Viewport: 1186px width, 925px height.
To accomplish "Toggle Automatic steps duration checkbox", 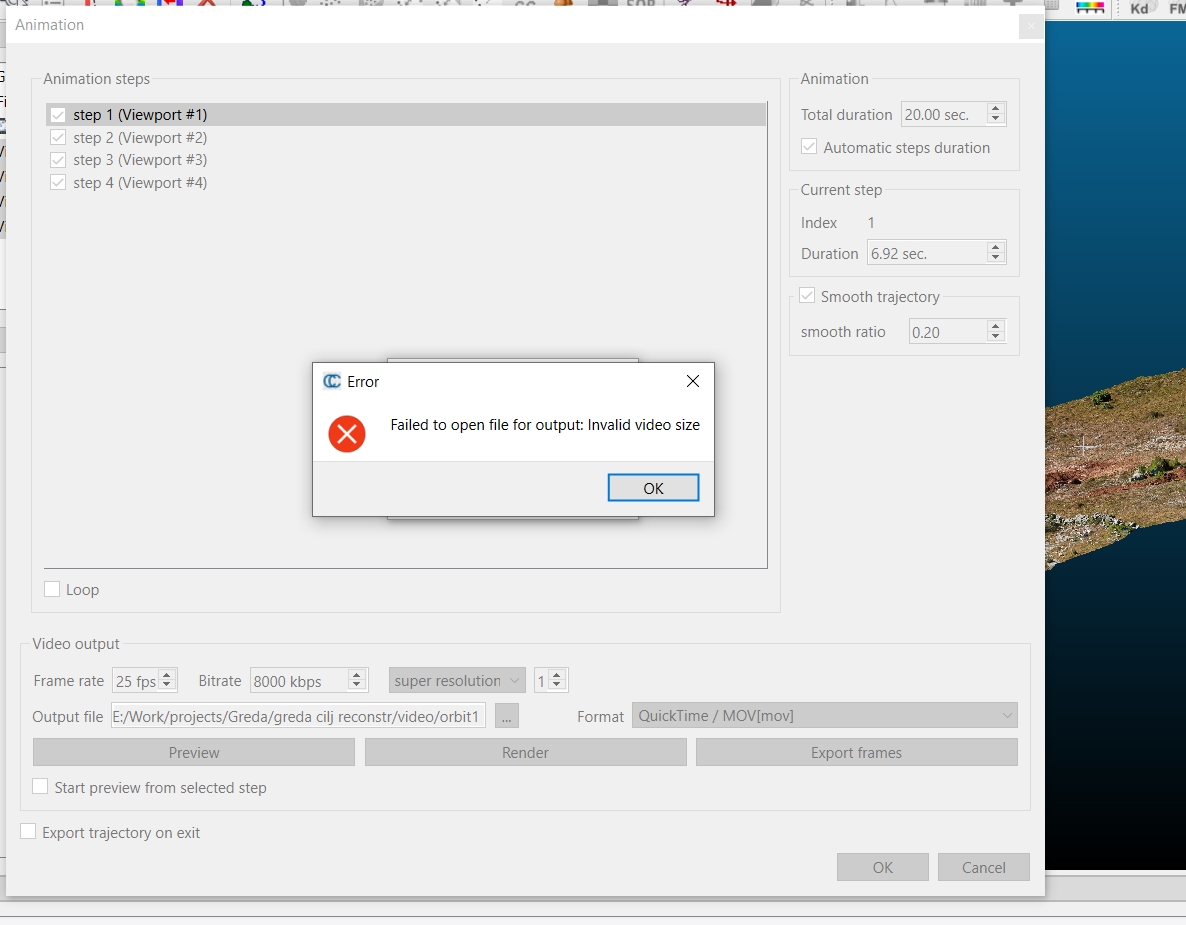I will point(809,147).
